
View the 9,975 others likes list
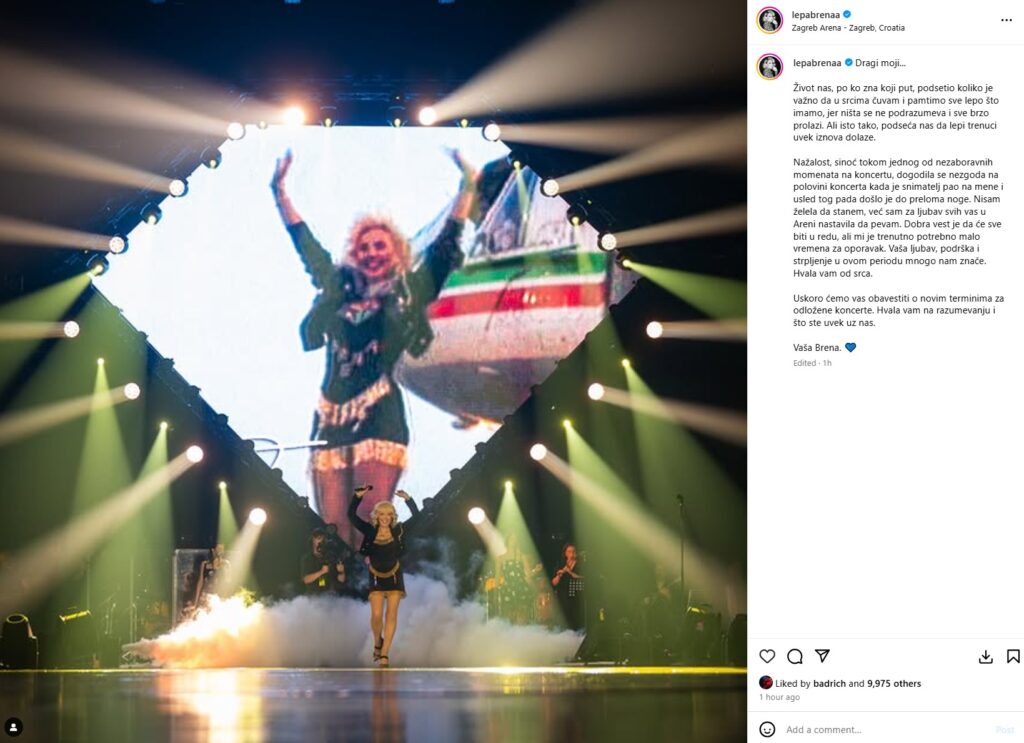pos(894,684)
